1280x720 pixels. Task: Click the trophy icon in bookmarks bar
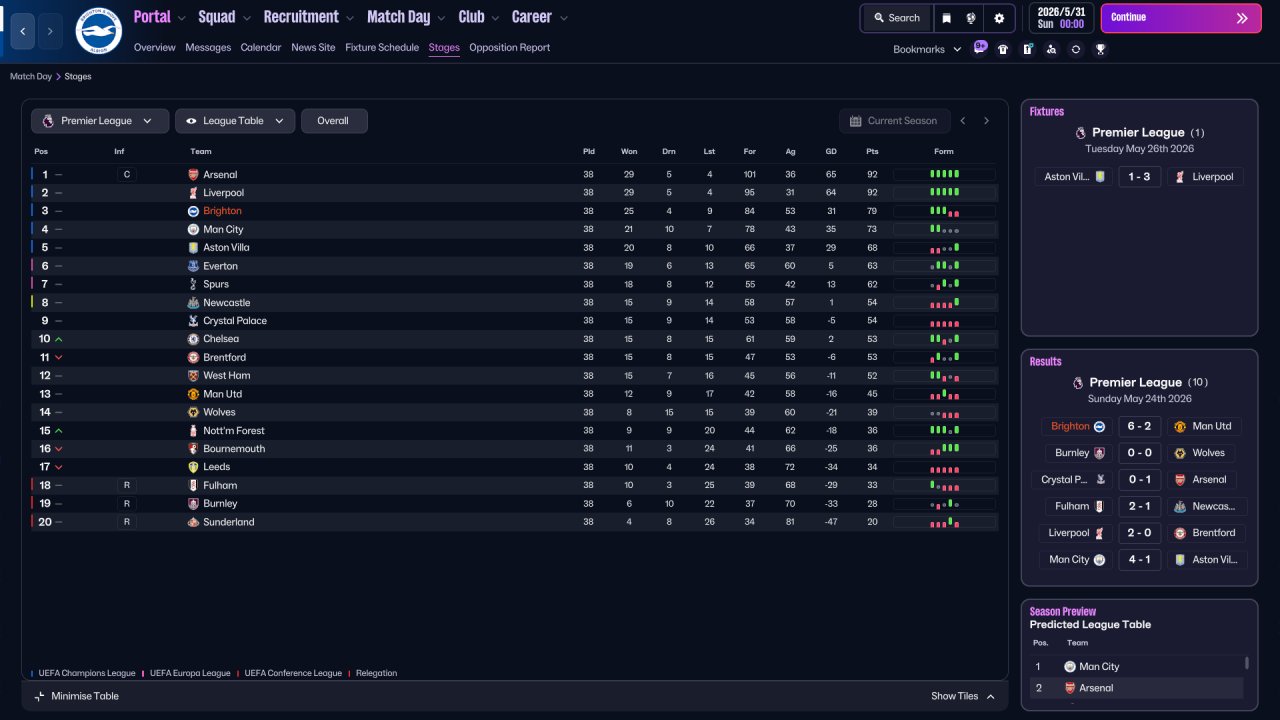tap(1100, 49)
